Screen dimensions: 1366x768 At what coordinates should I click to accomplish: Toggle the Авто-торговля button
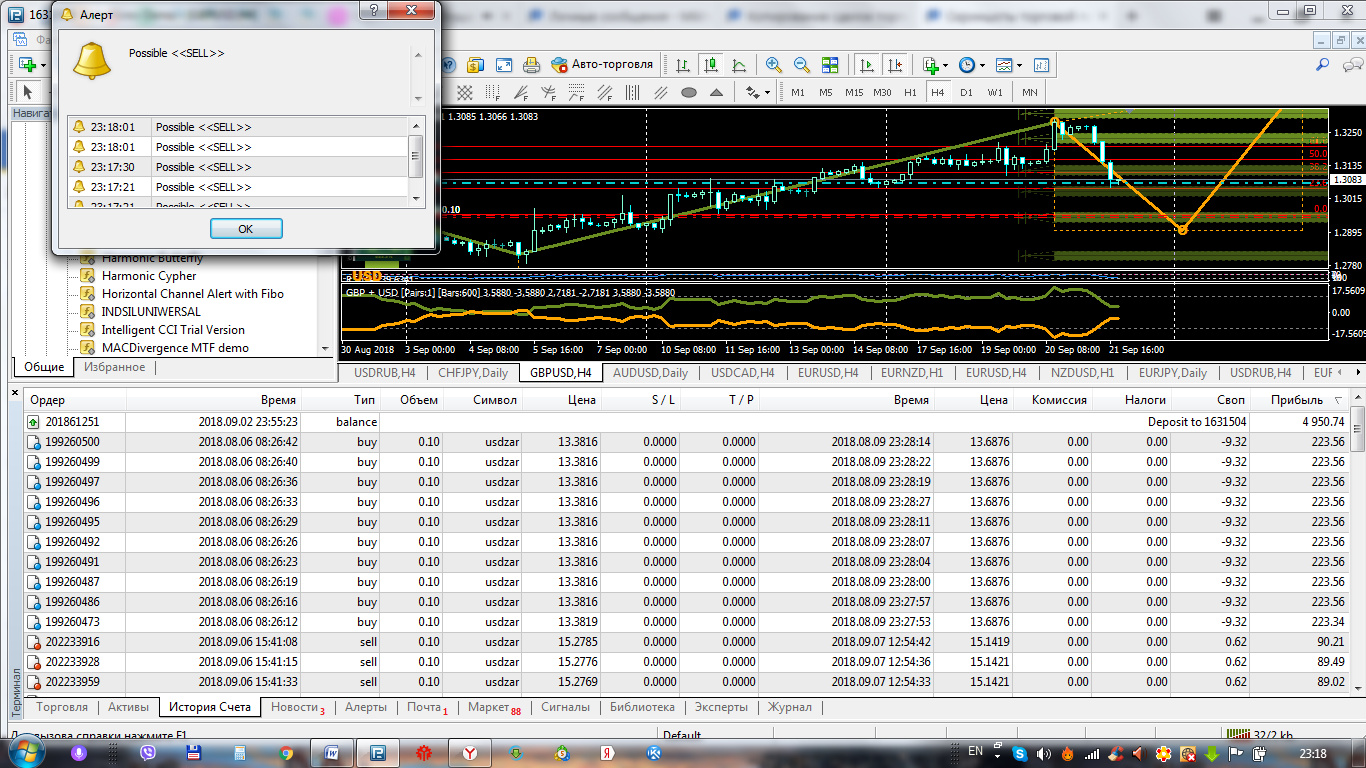(602, 64)
